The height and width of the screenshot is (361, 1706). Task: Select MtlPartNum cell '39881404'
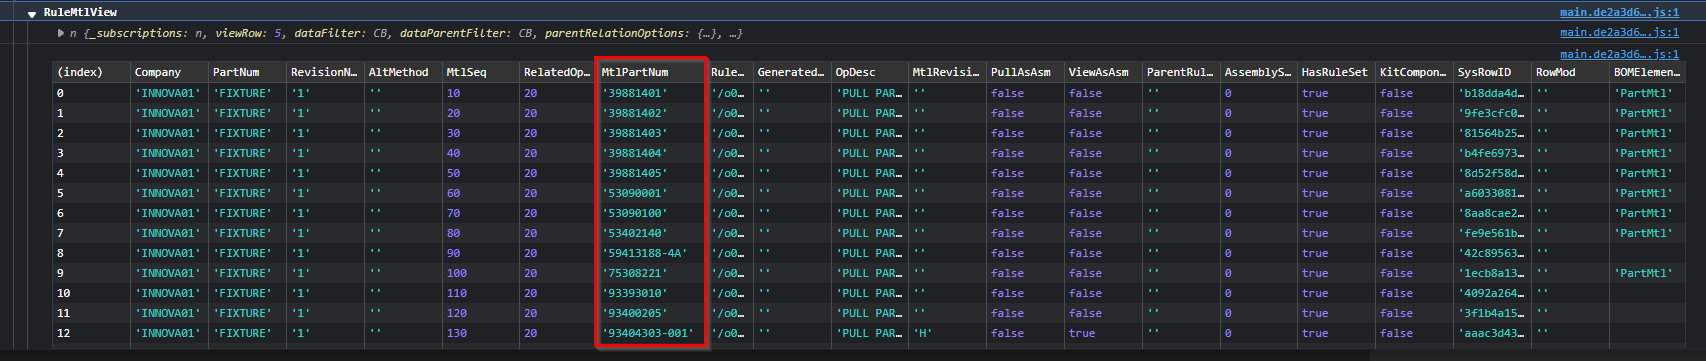653,153
